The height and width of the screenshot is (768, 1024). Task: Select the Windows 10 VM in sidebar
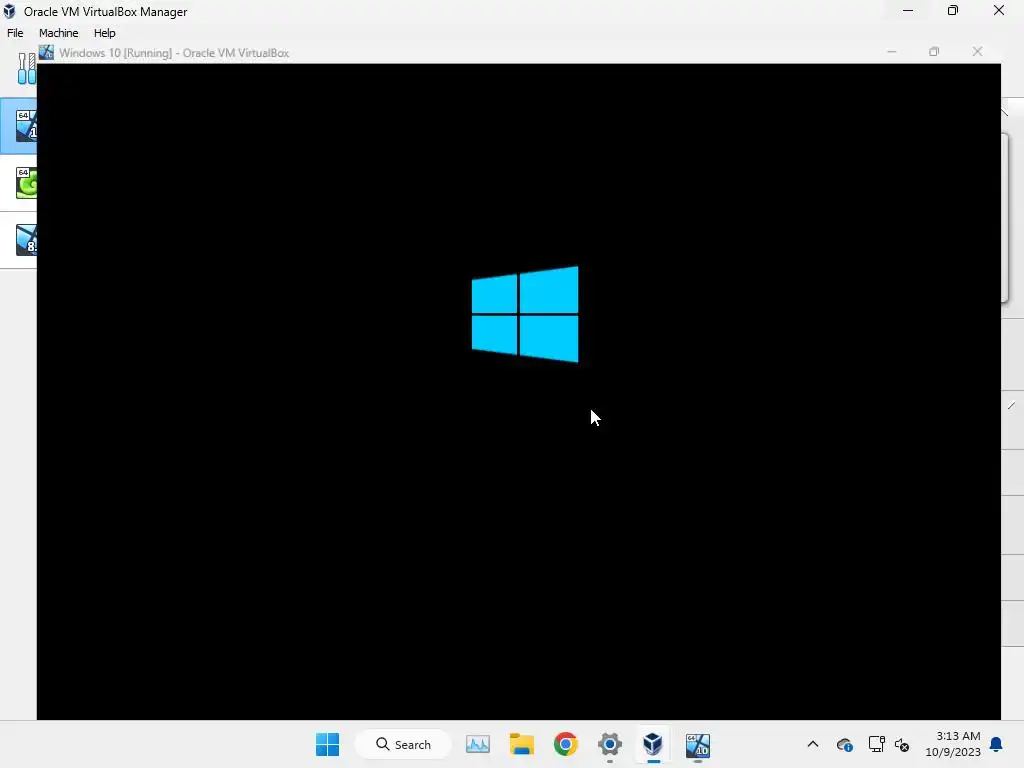(18, 125)
